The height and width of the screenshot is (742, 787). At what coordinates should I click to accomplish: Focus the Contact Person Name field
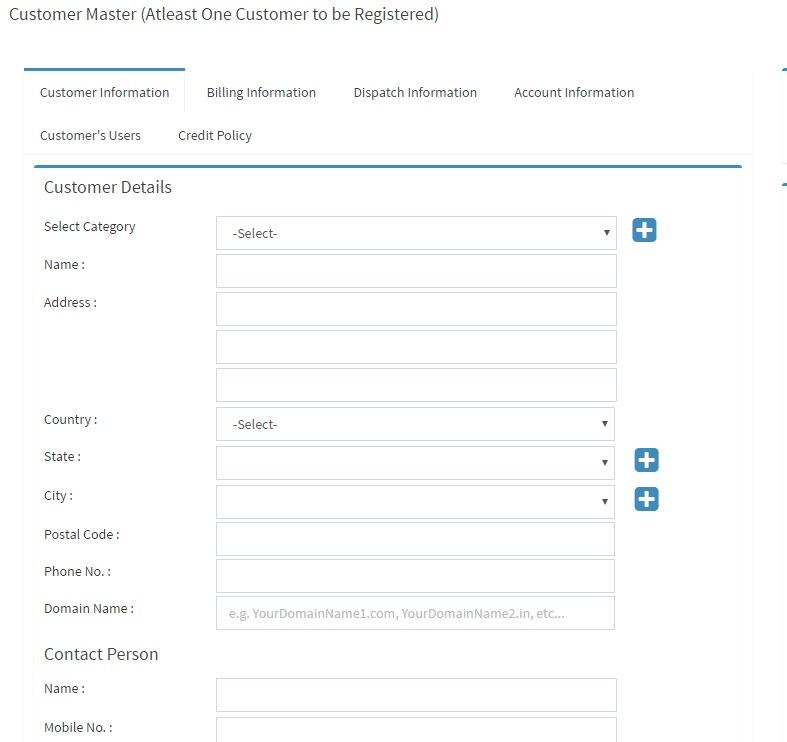(x=416, y=695)
